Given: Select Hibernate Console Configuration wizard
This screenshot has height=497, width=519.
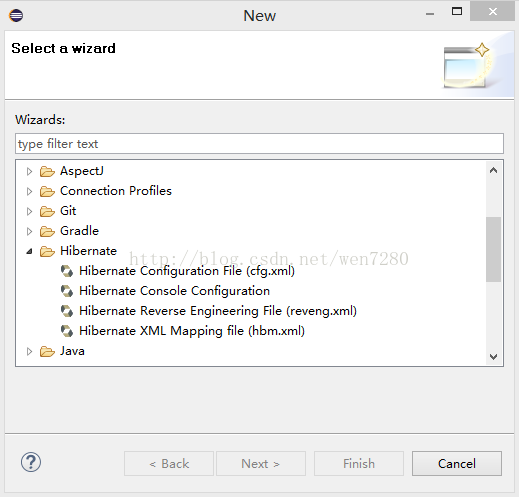Looking at the screenshot, I should point(174,291).
